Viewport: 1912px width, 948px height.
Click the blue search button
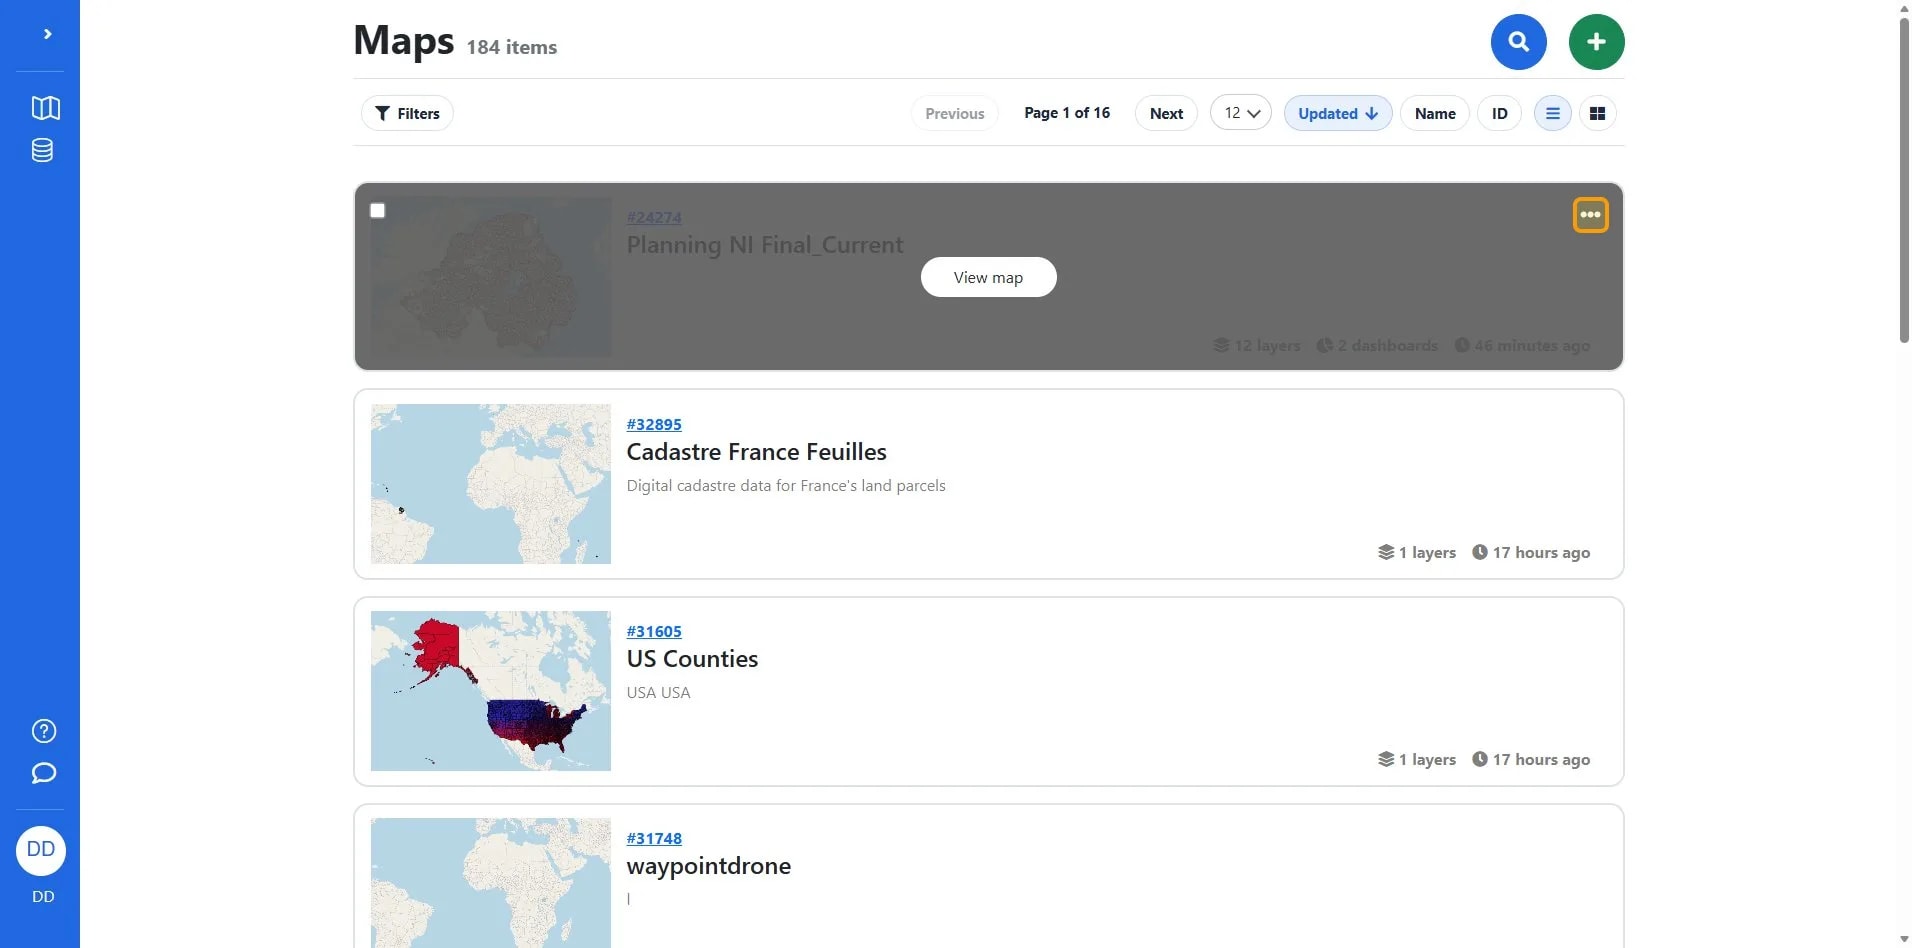coord(1518,42)
